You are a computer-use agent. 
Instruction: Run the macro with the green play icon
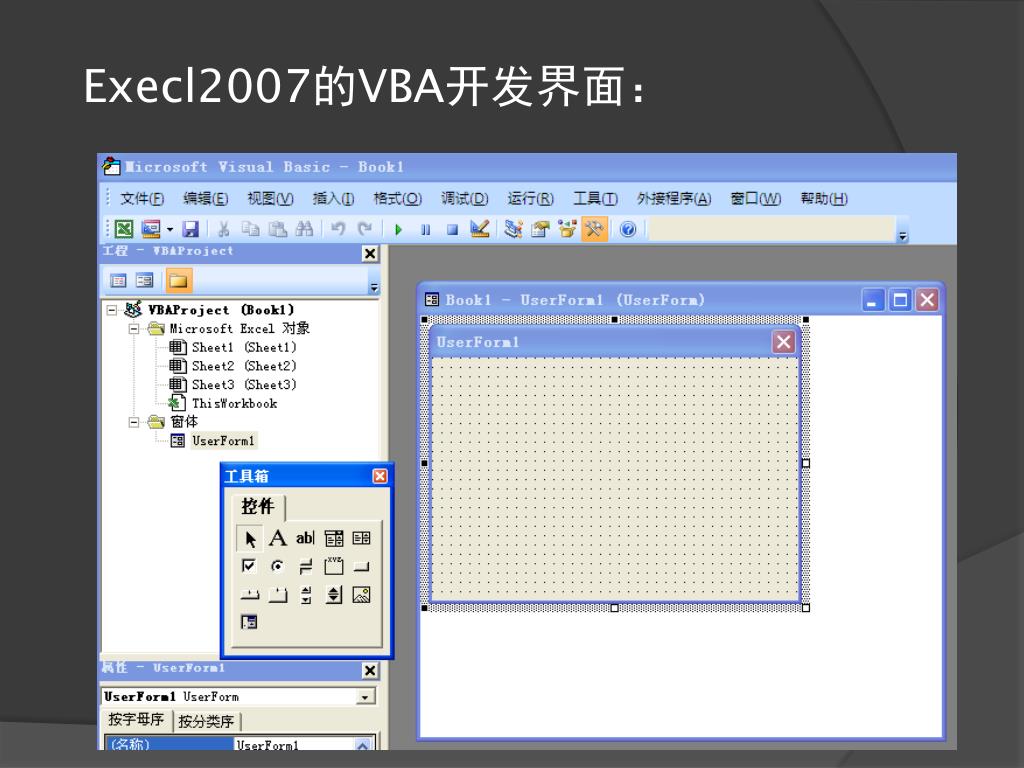tap(398, 229)
